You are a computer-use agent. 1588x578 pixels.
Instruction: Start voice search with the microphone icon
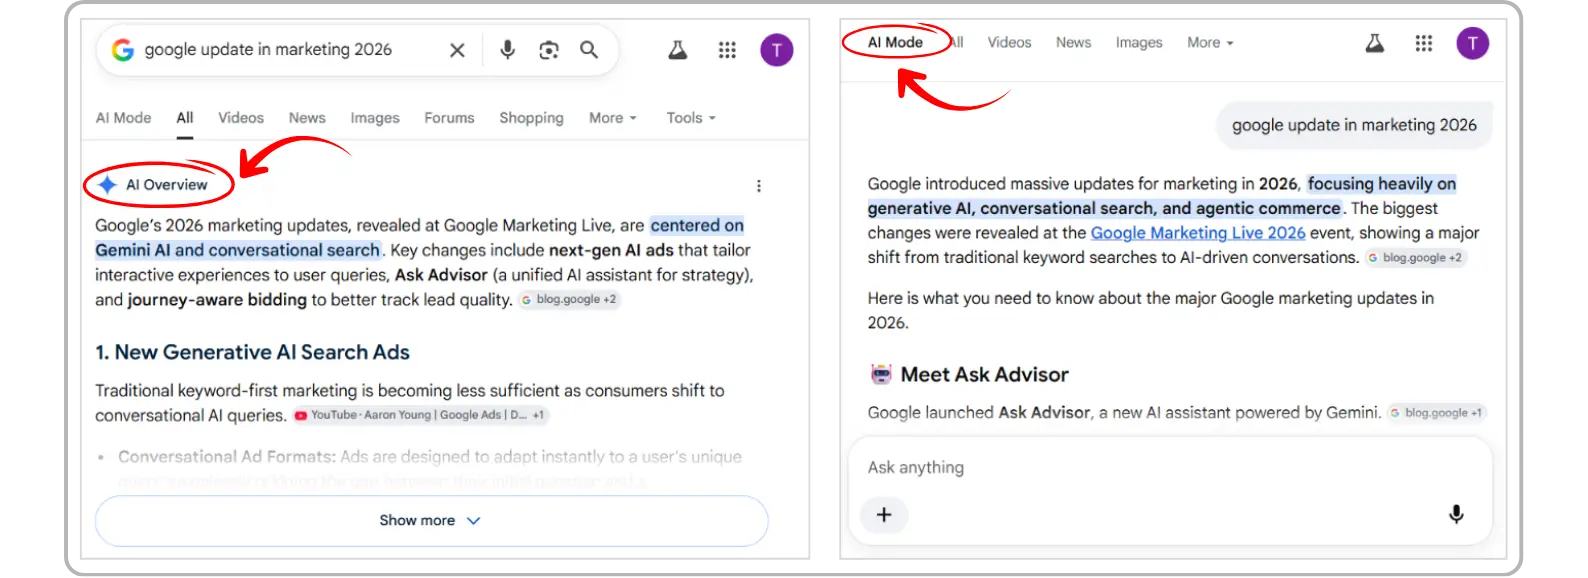point(508,50)
